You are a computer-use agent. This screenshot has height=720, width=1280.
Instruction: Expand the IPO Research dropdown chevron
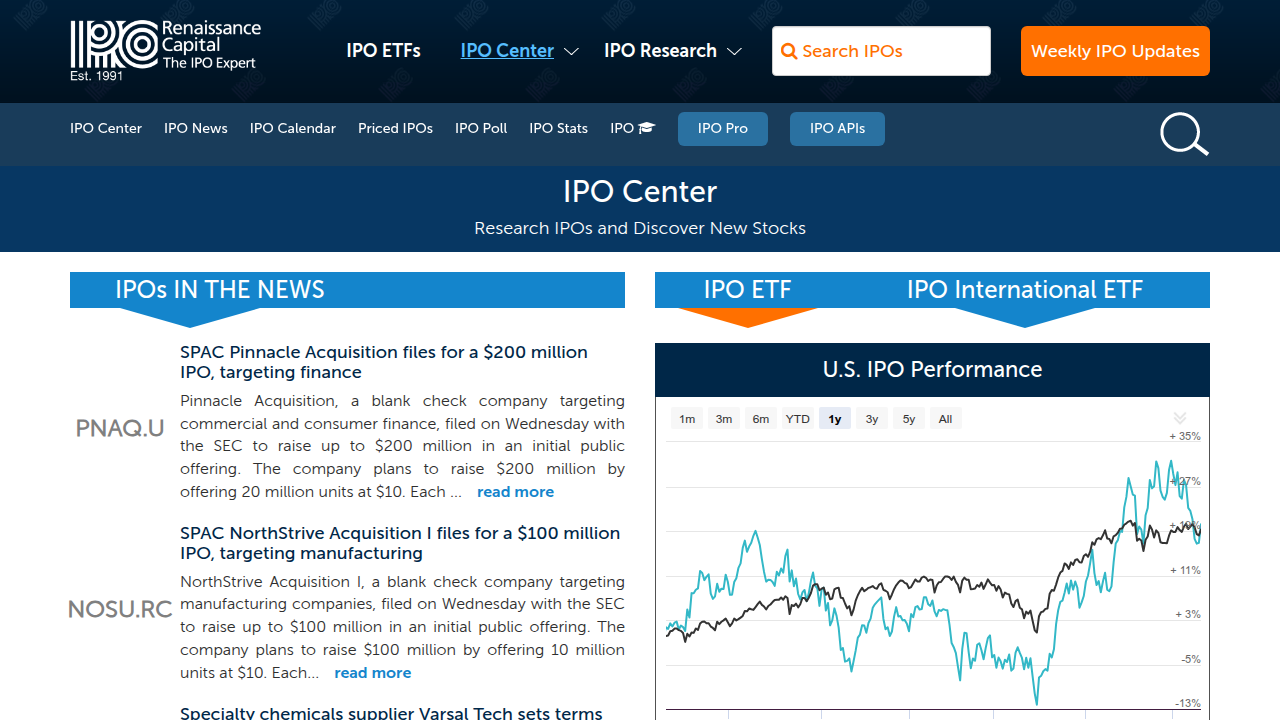click(x=734, y=51)
